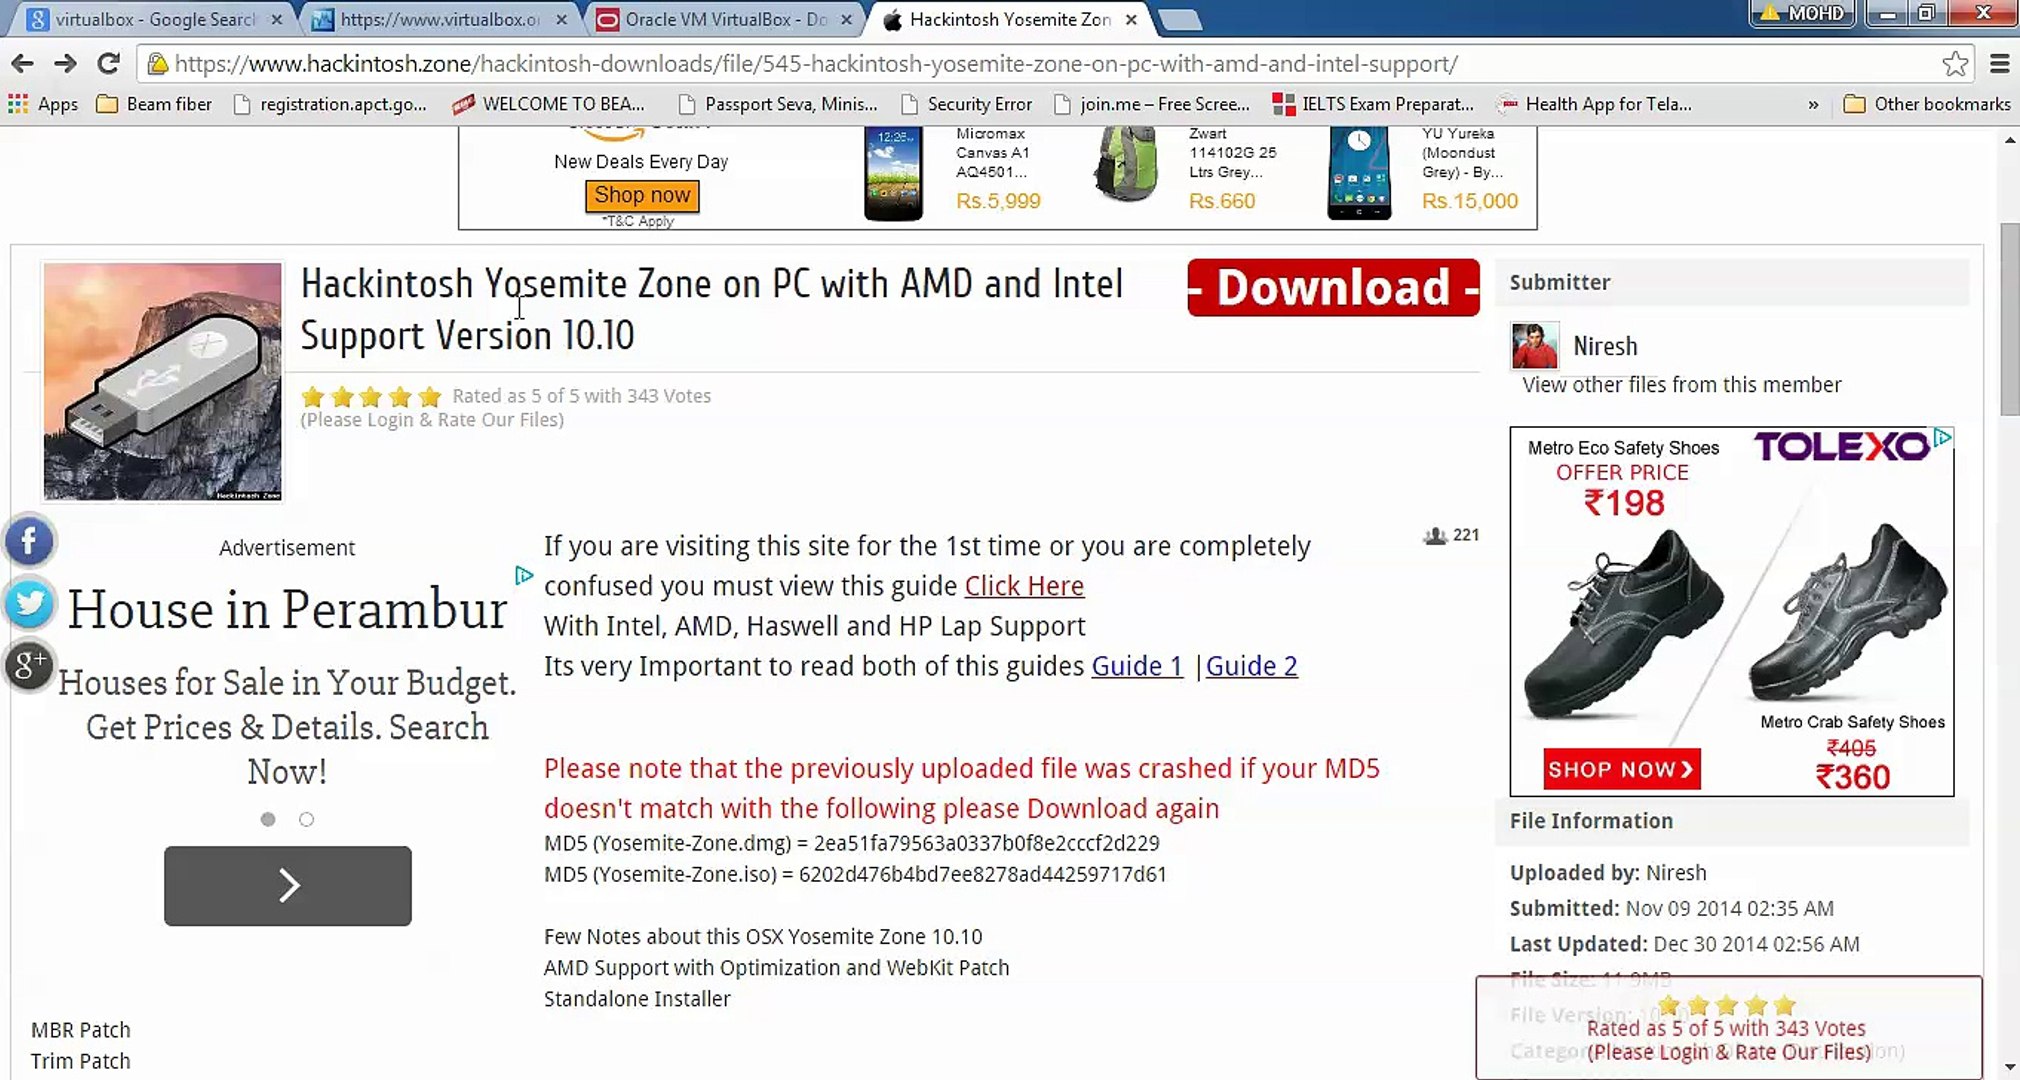Viewport: 2020px width, 1080px height.
Task: Open the Guide 1 link
Action: tap(1137, 666)
